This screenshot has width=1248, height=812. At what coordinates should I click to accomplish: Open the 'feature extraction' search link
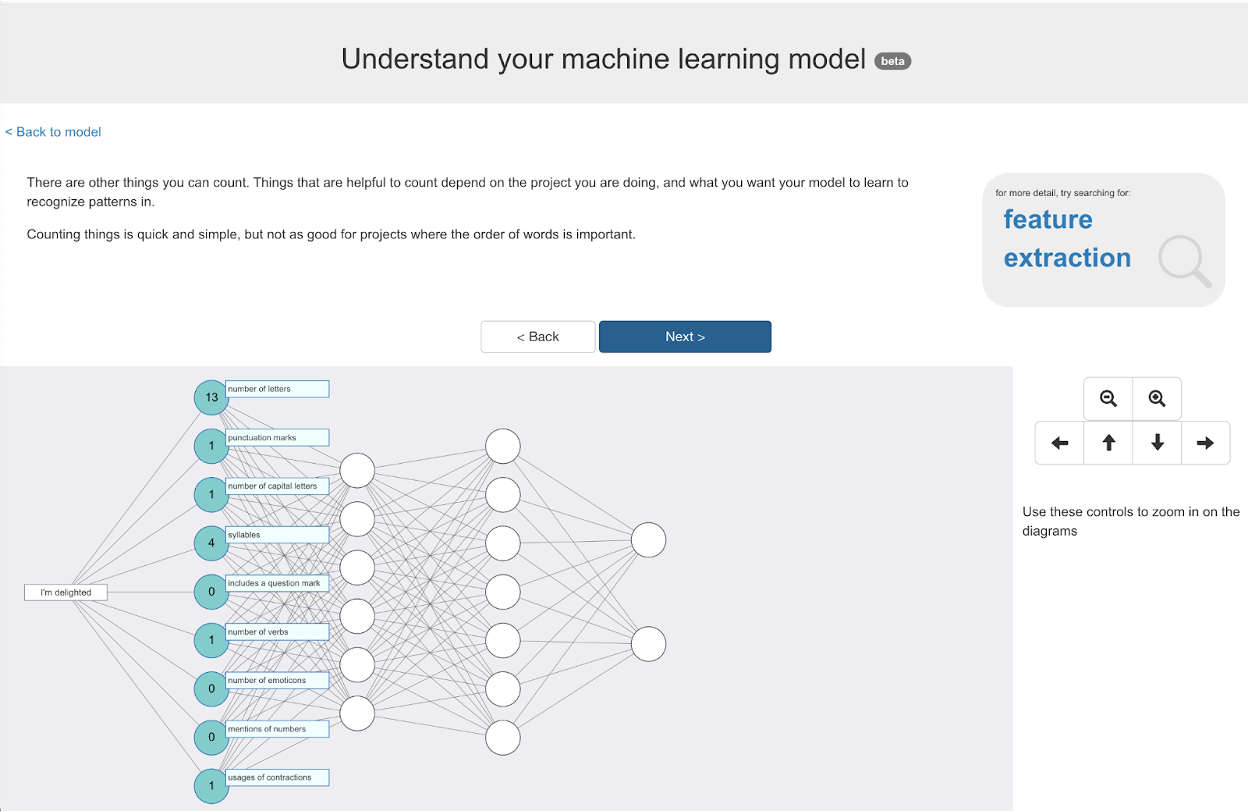tap(1067, 239)
